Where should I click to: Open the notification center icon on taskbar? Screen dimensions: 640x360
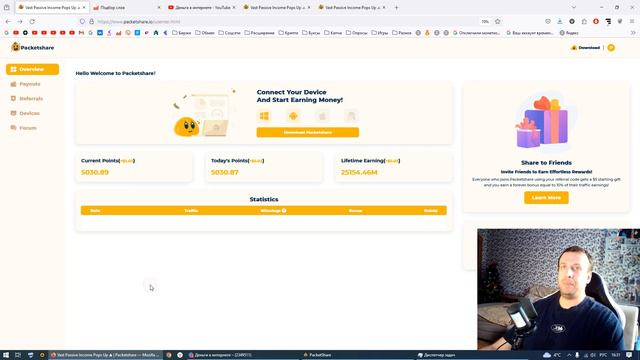pos(629,355)
